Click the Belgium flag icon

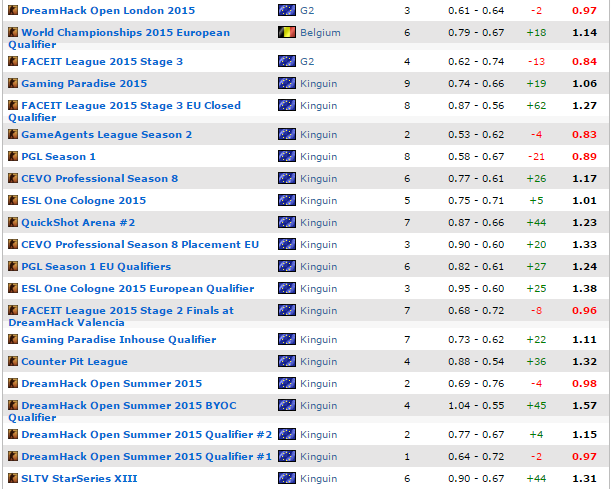point(287,32)
